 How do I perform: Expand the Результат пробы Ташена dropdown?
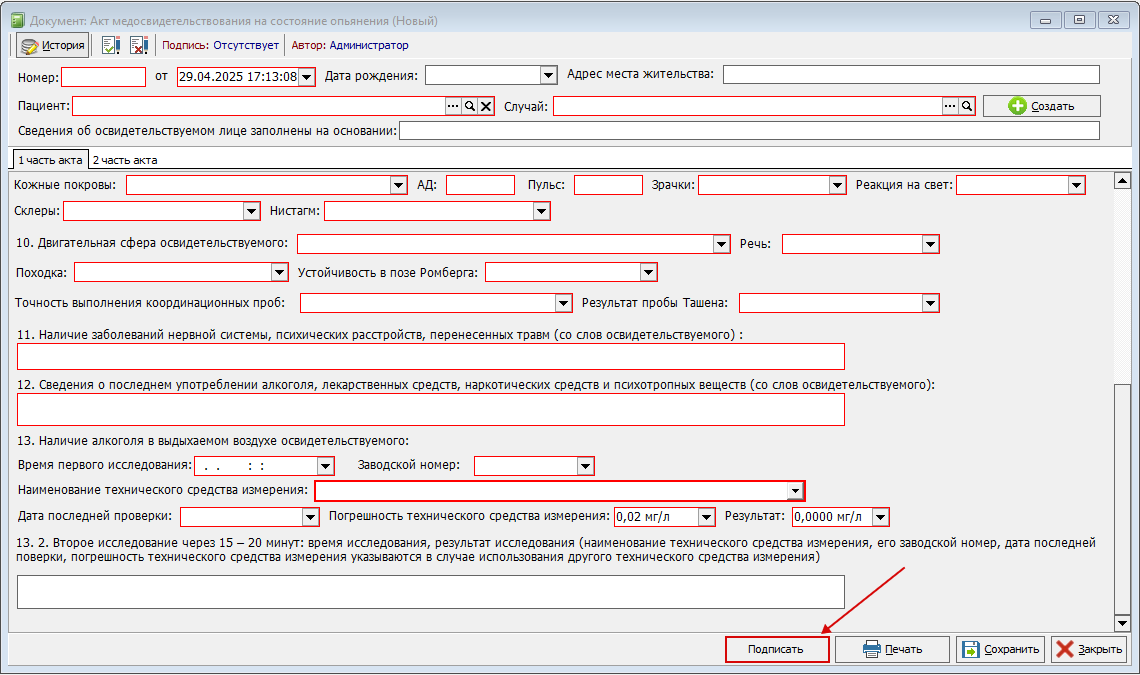click(931, 303)
